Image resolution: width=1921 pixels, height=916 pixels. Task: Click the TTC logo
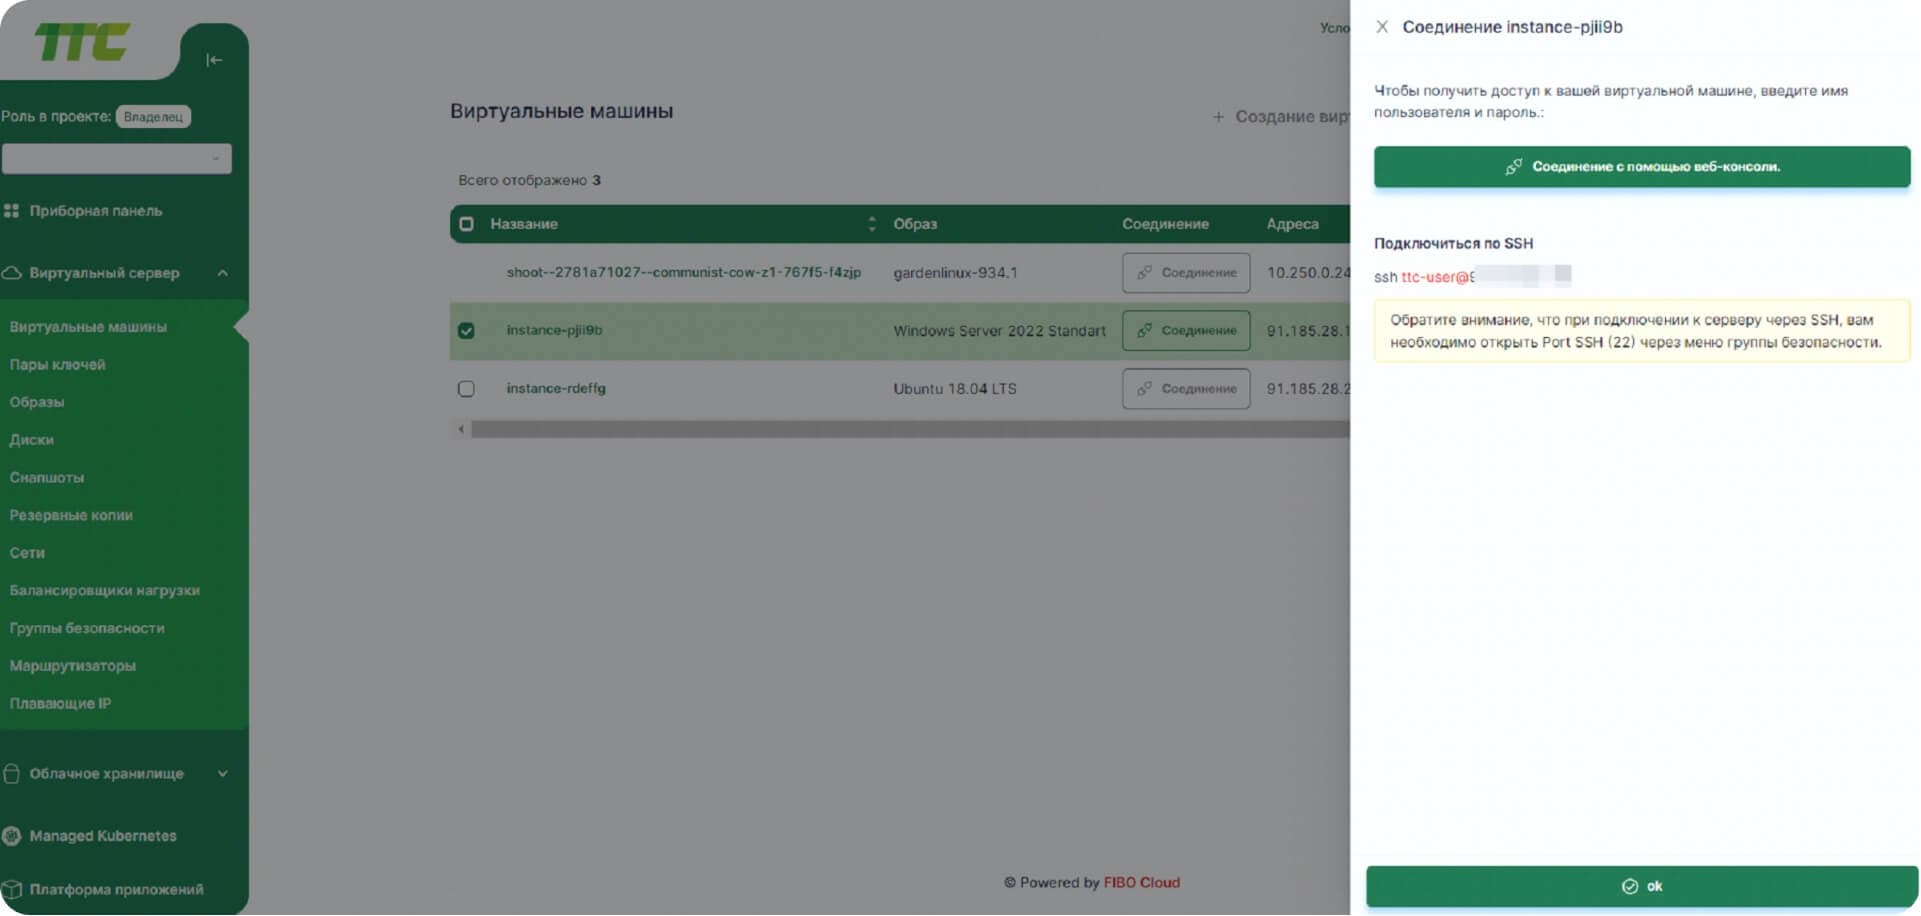[82, 42]
